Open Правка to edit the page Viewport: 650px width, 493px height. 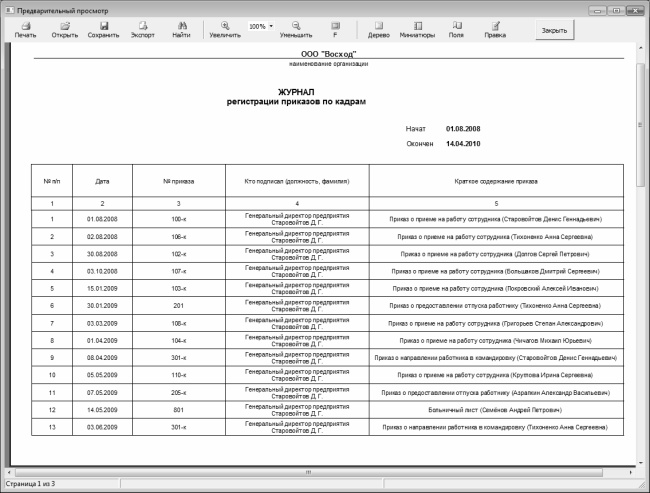(x=495, y=28)
